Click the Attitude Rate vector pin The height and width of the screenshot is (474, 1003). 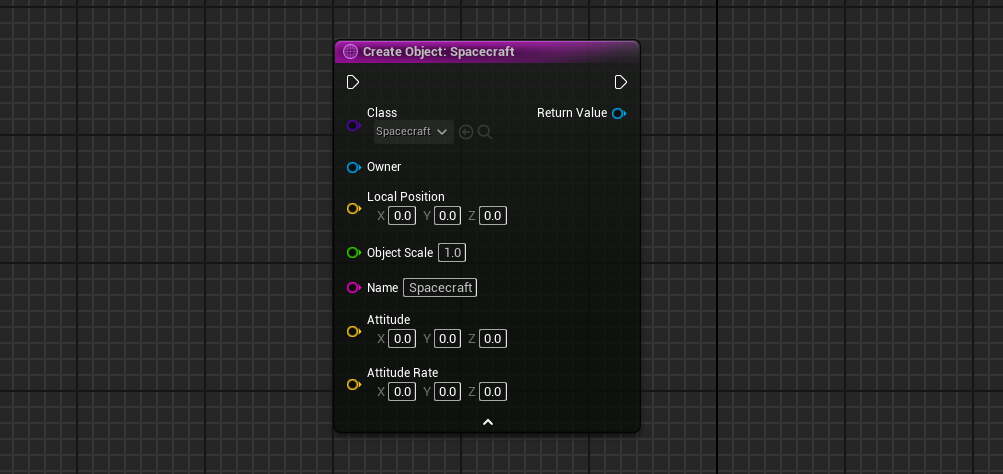coord(353,385)
